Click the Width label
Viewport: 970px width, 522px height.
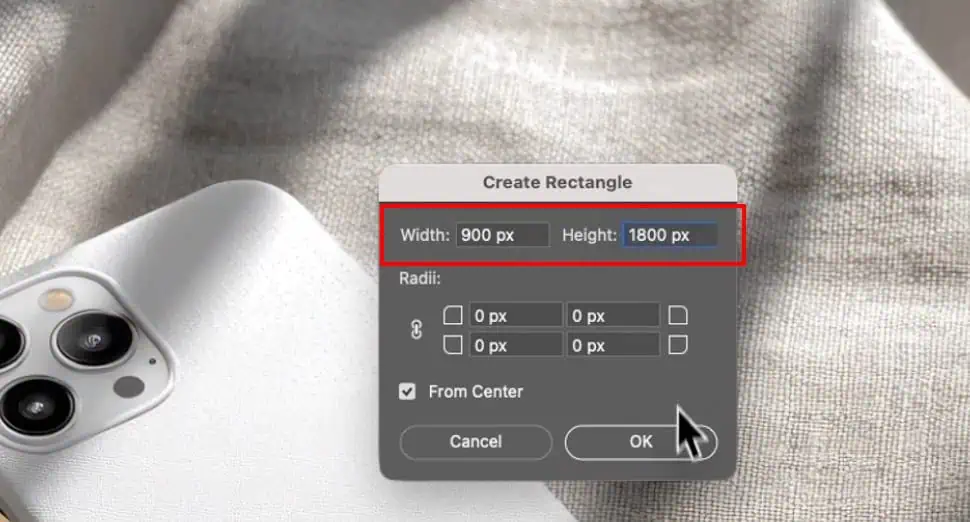425,235
